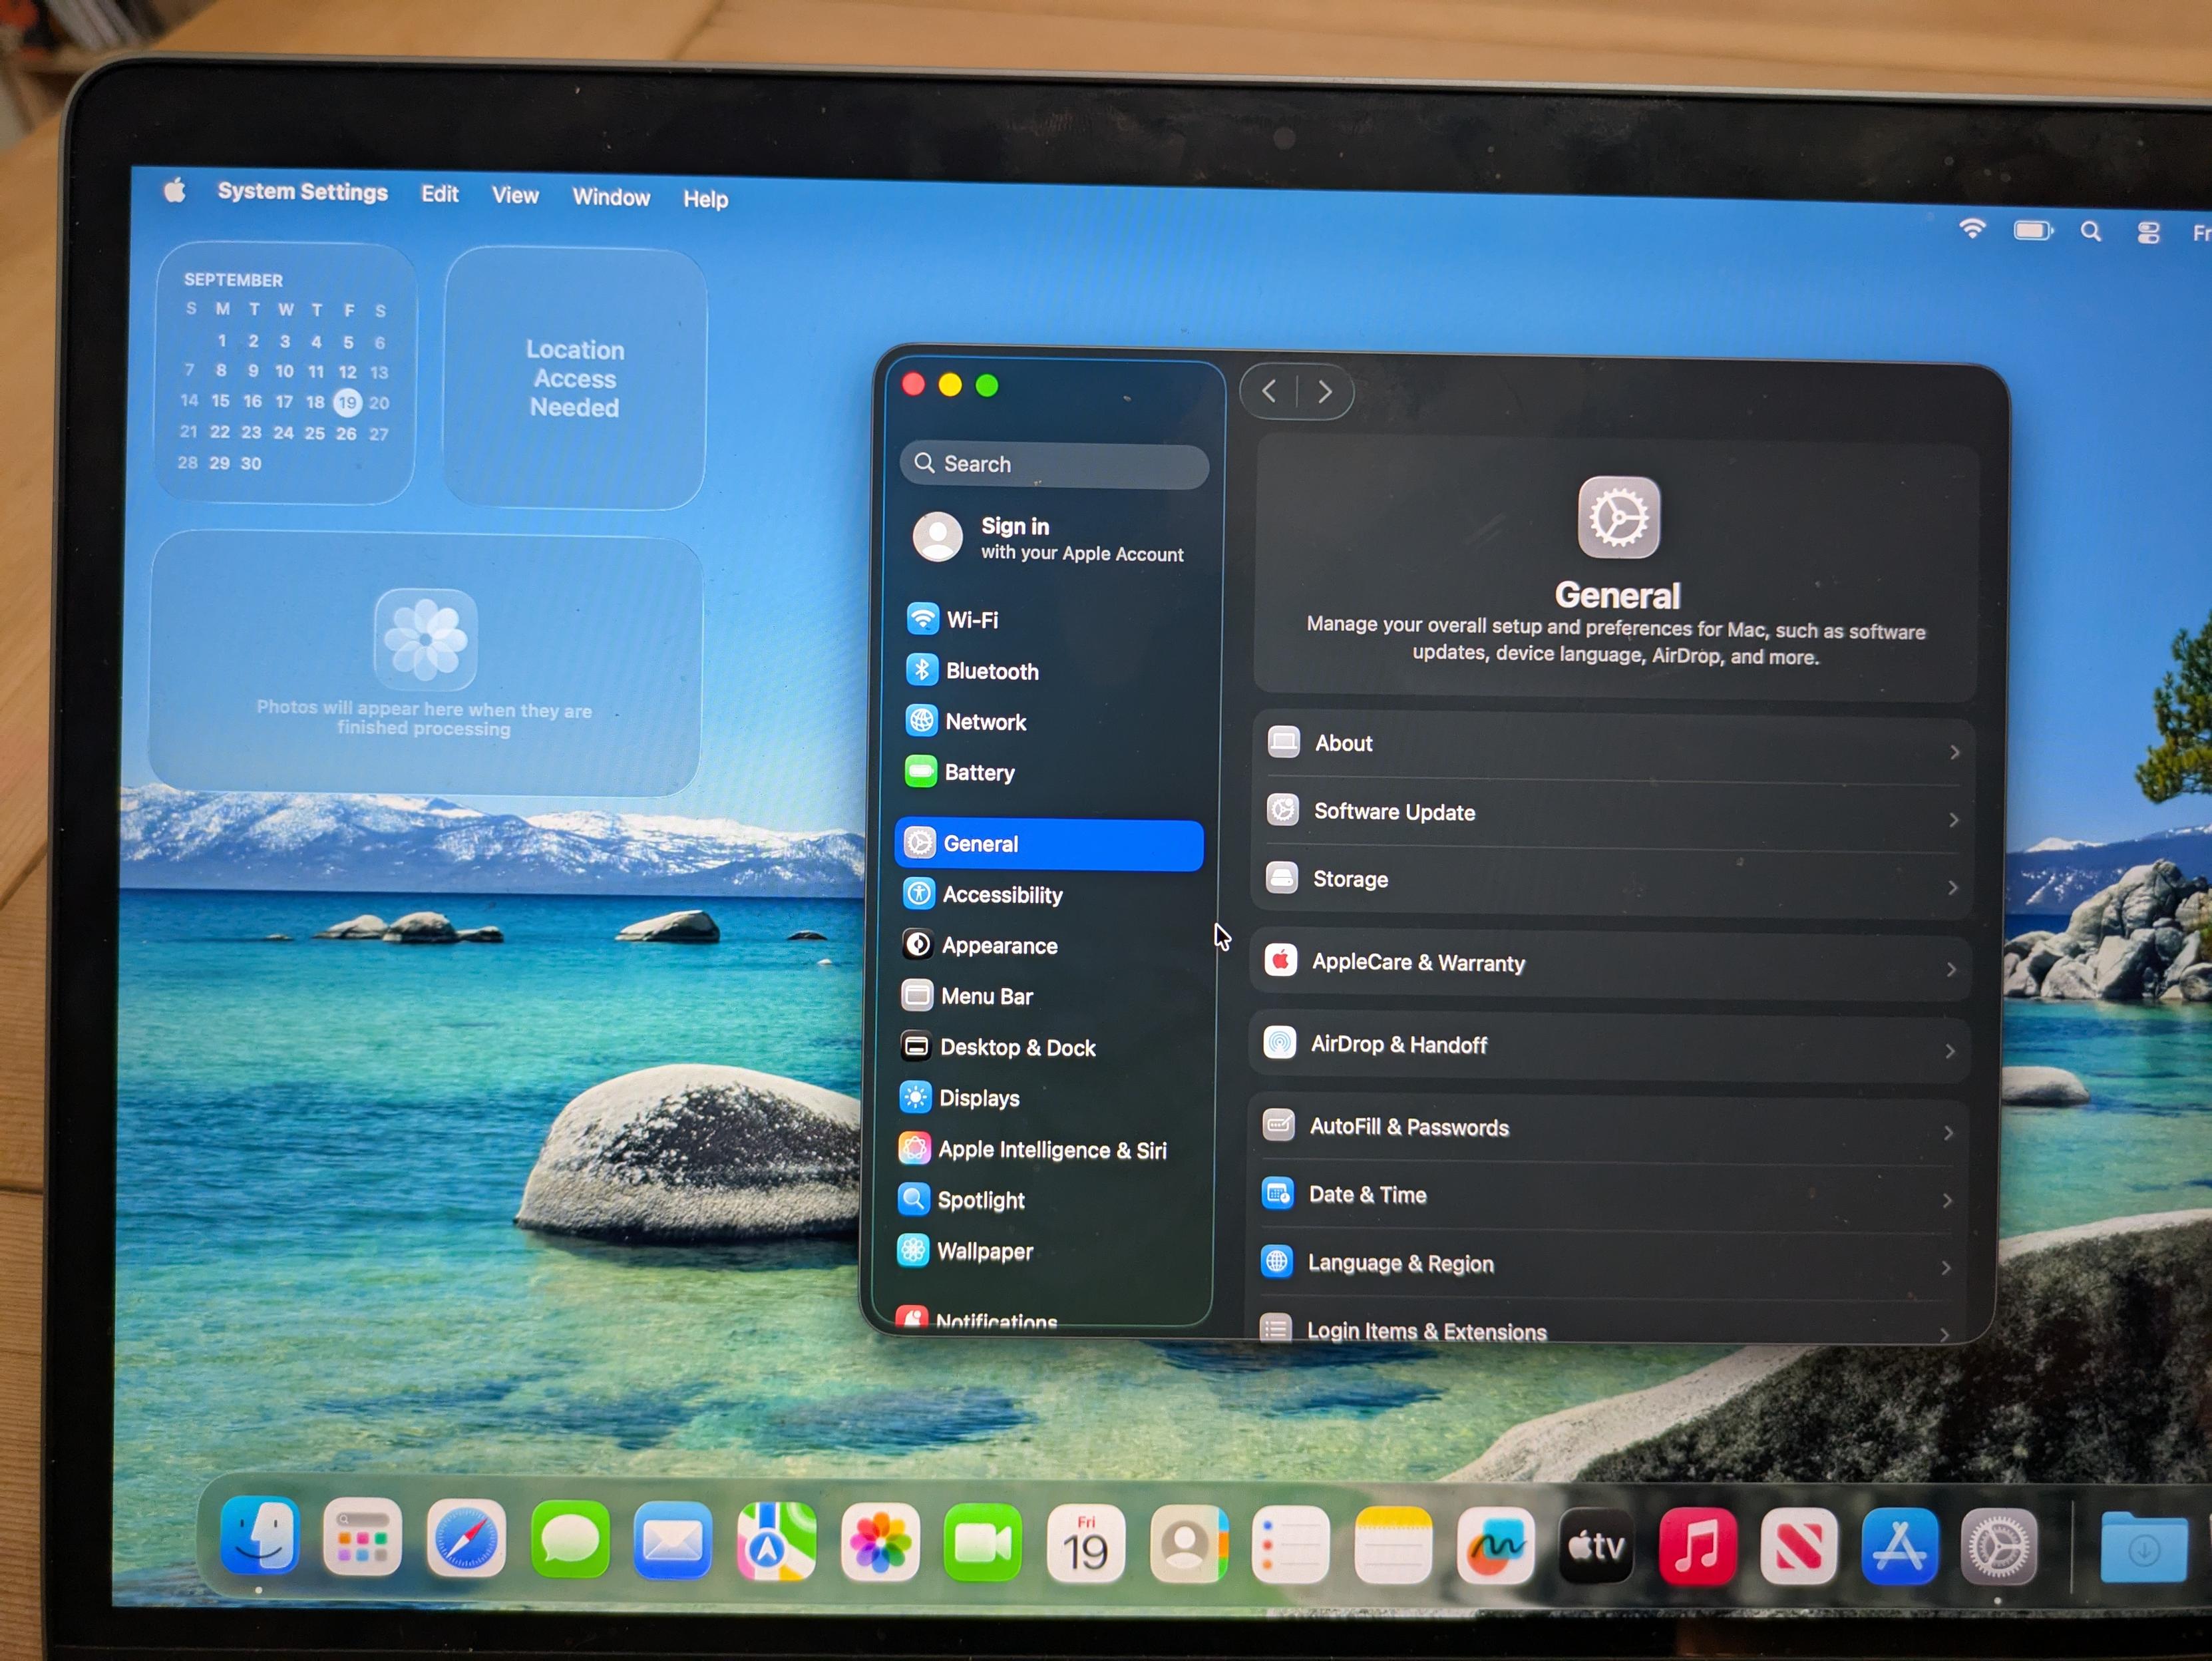Open the View menu

(515, 196)
